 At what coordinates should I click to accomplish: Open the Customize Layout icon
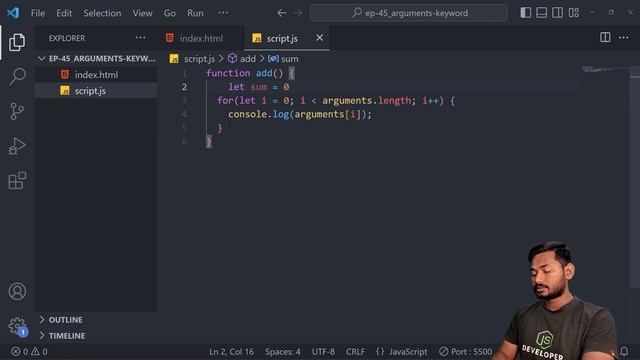(574, 13)
